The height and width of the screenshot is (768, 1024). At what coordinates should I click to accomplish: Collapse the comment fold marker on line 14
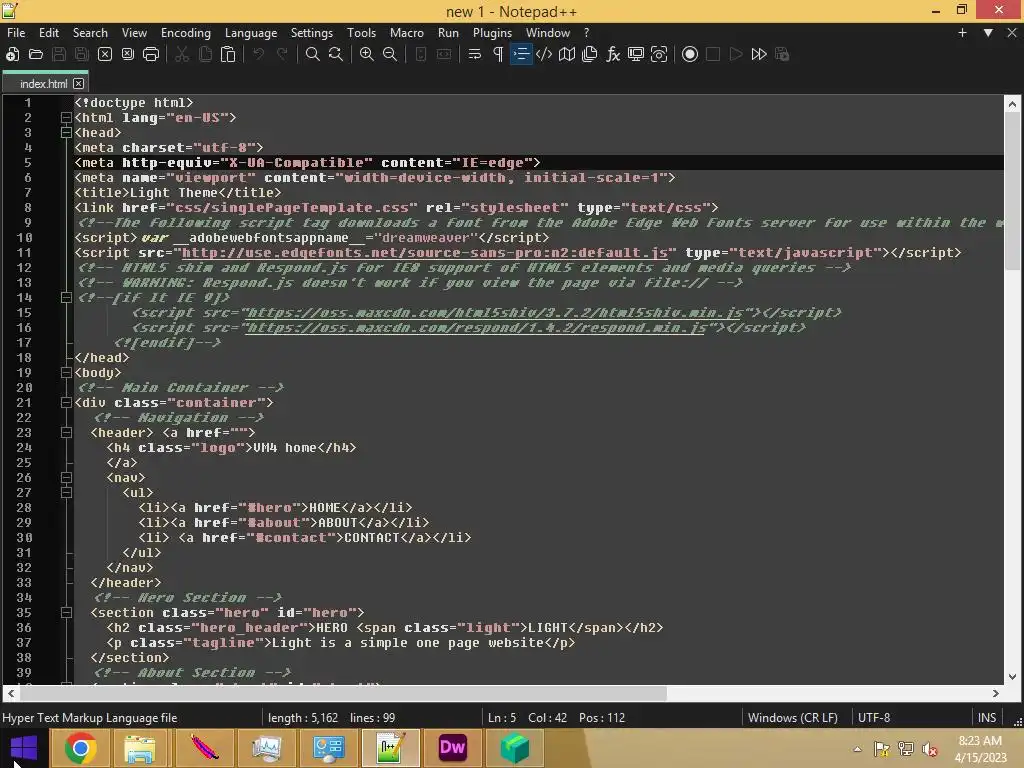(66, 298)
